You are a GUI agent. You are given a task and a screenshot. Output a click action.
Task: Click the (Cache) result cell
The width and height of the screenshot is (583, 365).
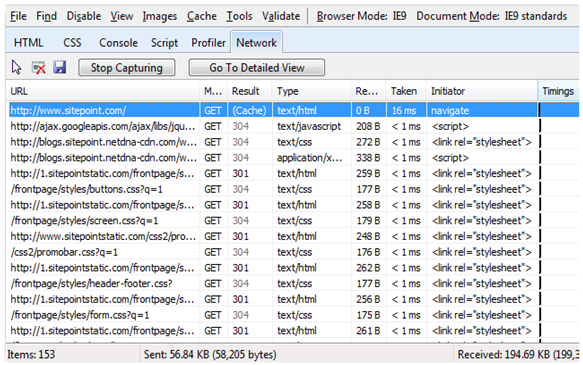249,110
